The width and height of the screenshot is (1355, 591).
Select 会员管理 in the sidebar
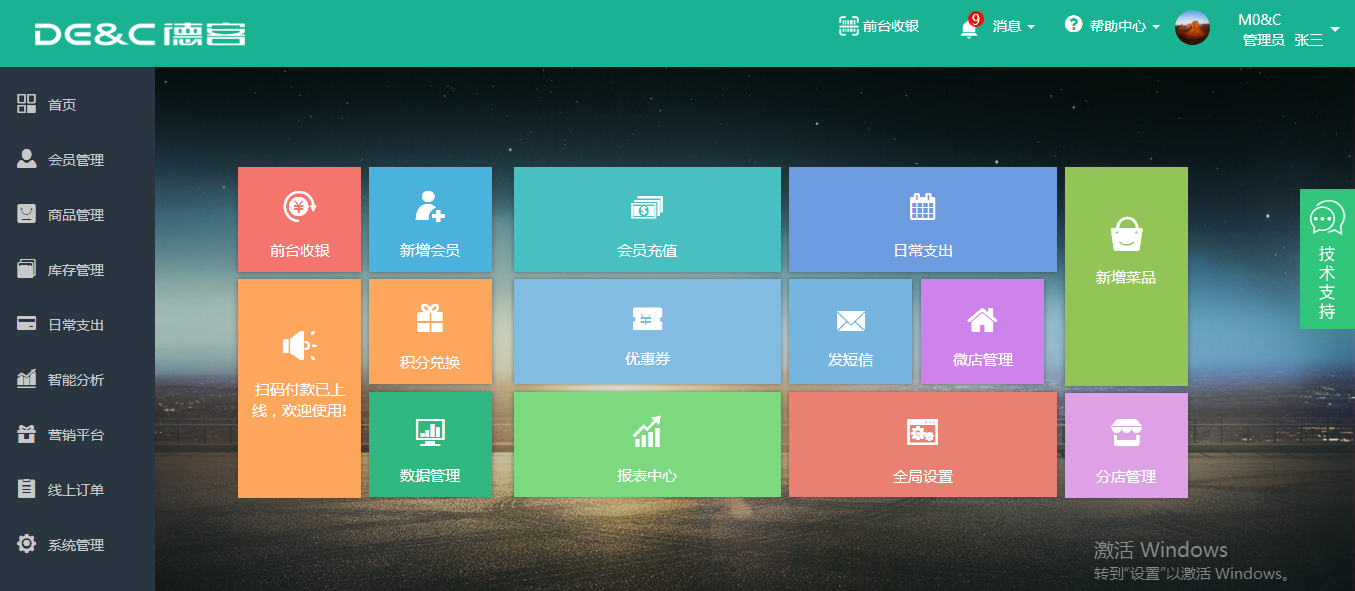[x=77, y=159]
